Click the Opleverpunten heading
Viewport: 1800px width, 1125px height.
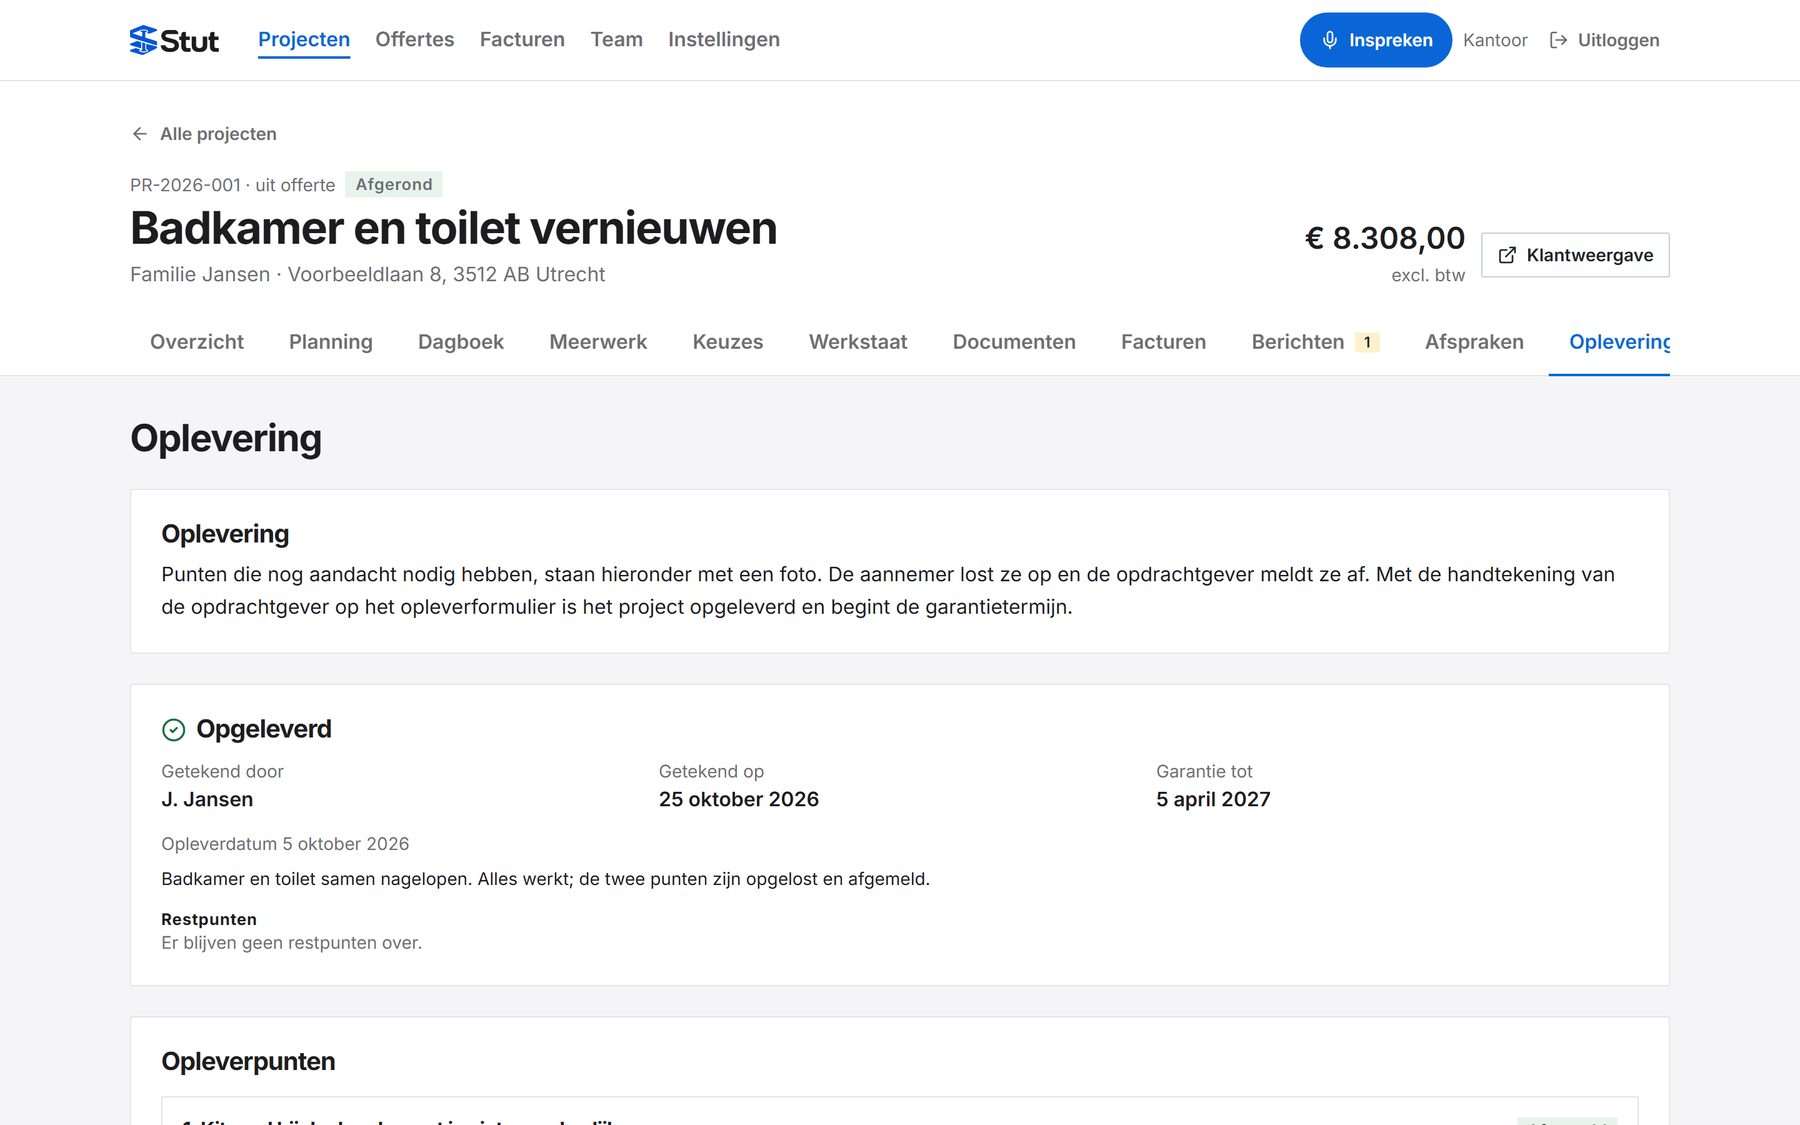(x=248, y=1061)
